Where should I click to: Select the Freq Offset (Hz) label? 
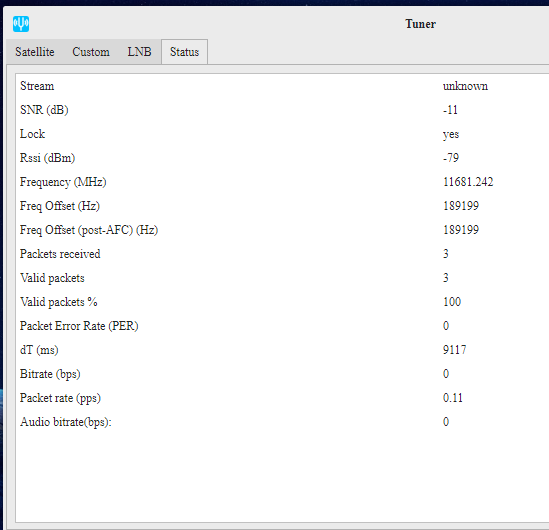tap(60, 206)
